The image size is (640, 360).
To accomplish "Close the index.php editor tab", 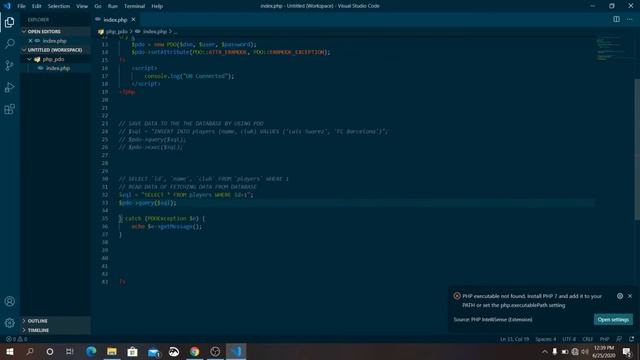I will pos(133,19).
